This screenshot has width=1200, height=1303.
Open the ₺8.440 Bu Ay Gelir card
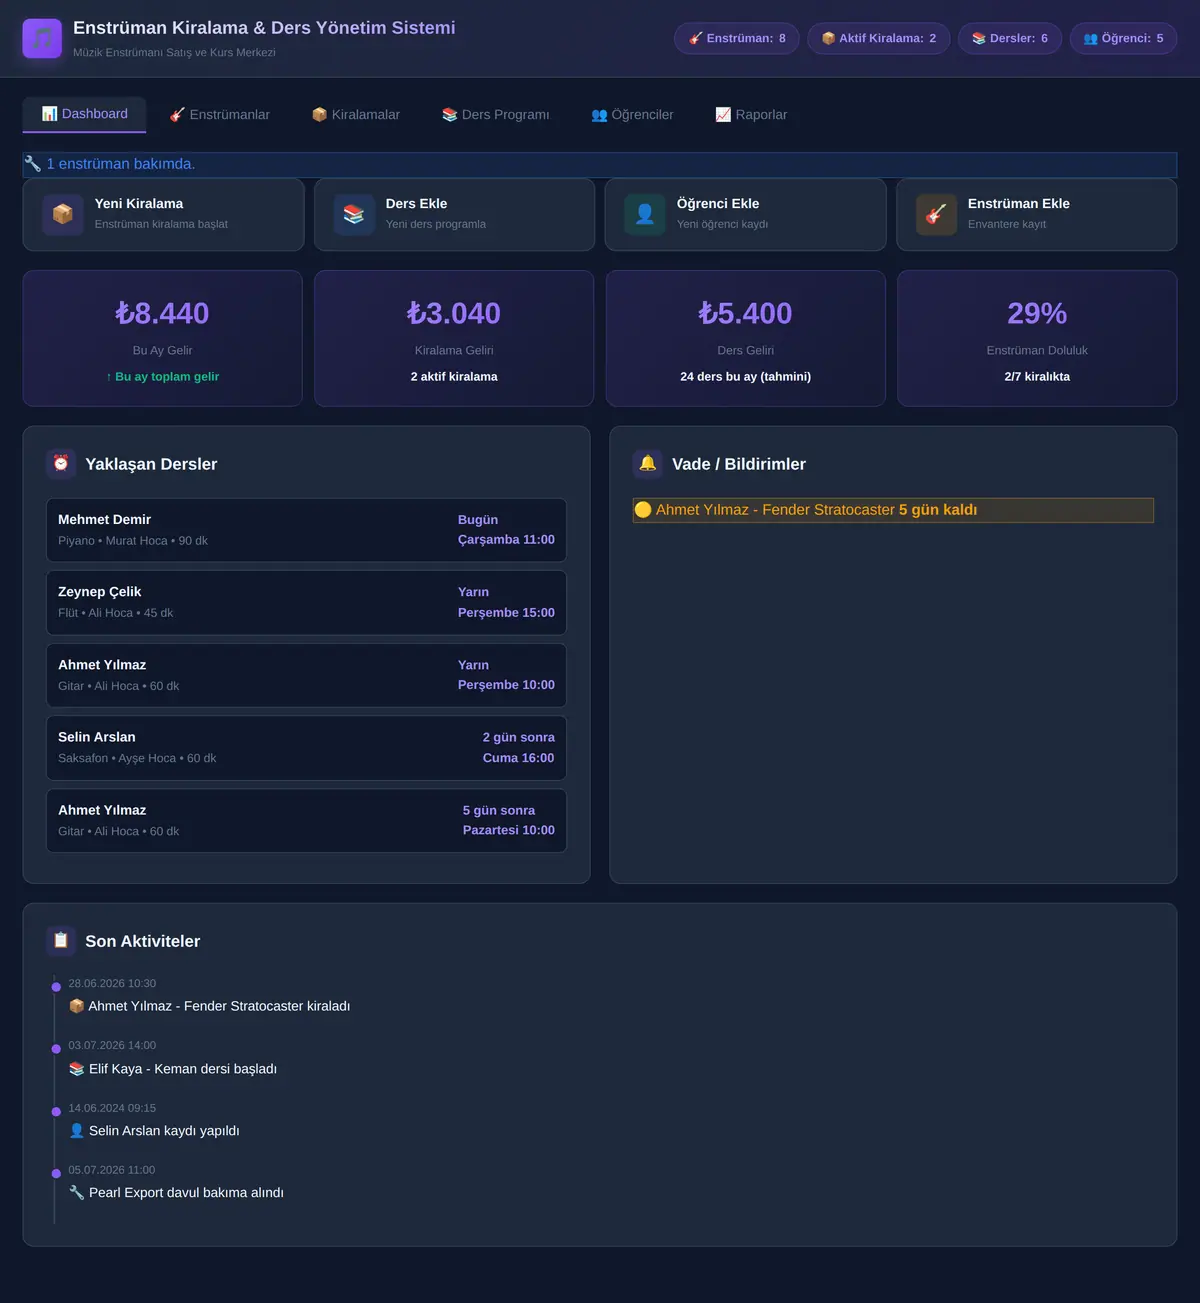(x=163, y=338)
